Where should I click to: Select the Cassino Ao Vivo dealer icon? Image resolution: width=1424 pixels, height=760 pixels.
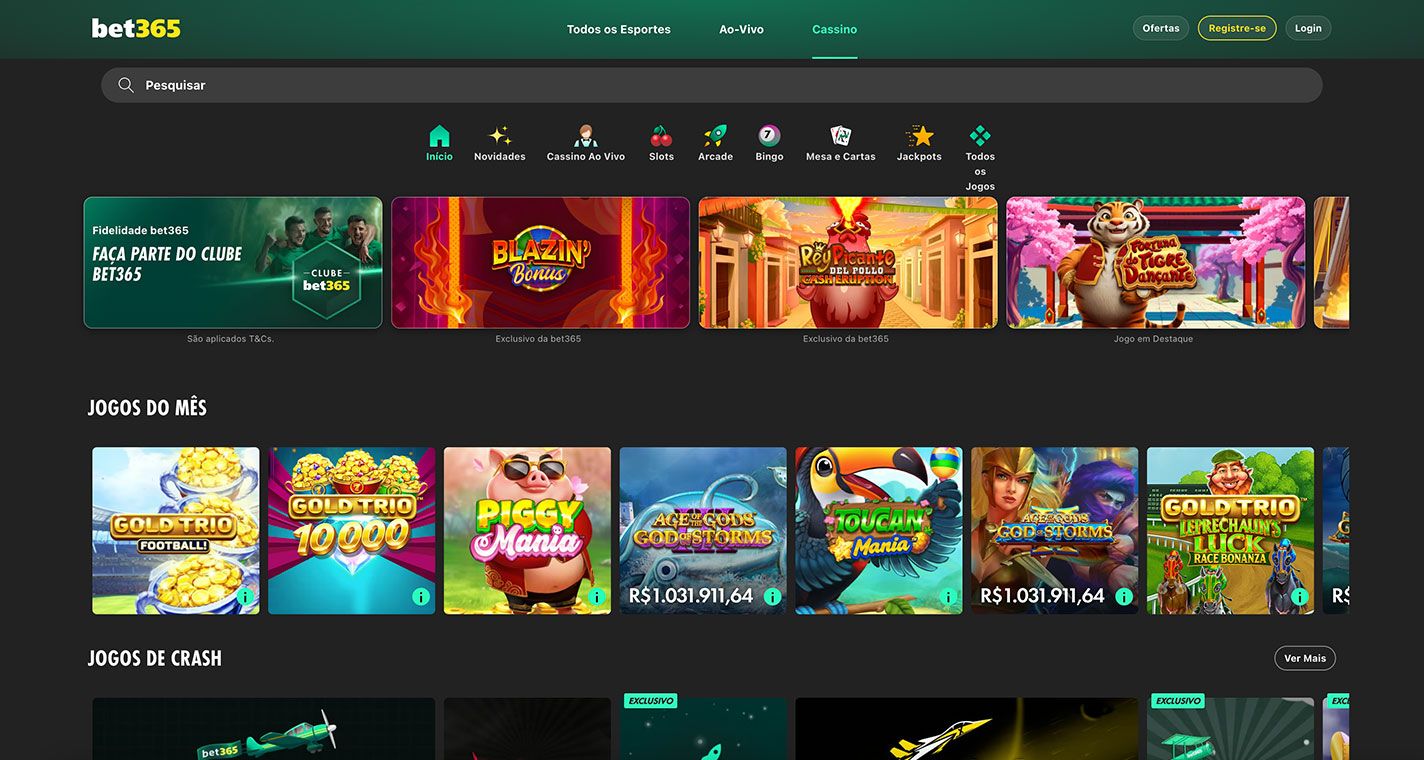pos(585,137)
